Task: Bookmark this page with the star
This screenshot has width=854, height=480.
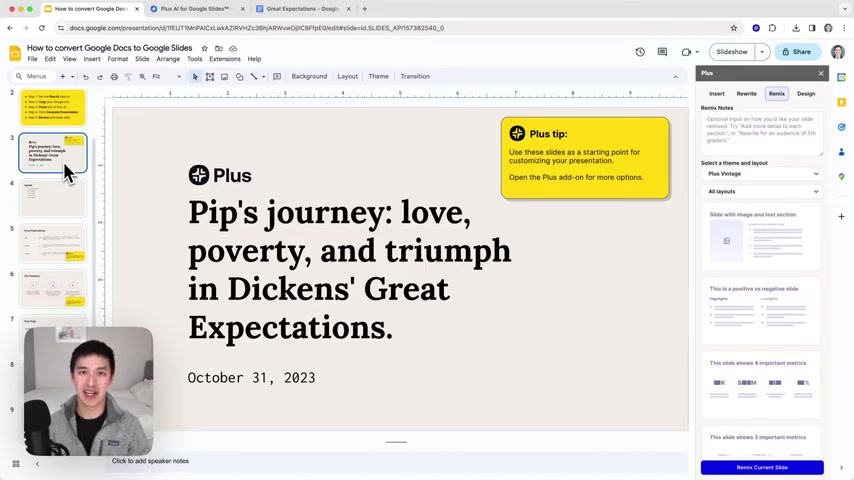Action: [734, 28]
